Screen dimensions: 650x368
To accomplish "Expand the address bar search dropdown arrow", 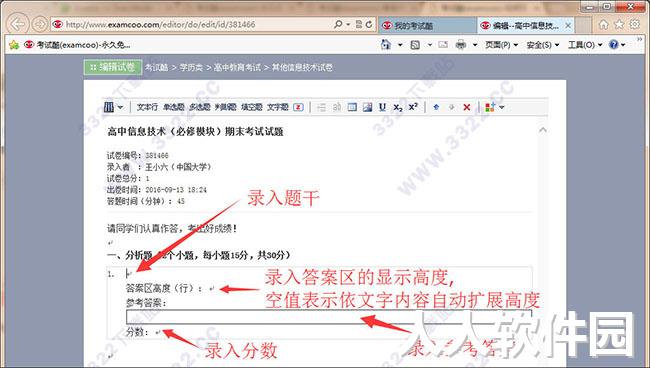I will [x=348, y=24].
